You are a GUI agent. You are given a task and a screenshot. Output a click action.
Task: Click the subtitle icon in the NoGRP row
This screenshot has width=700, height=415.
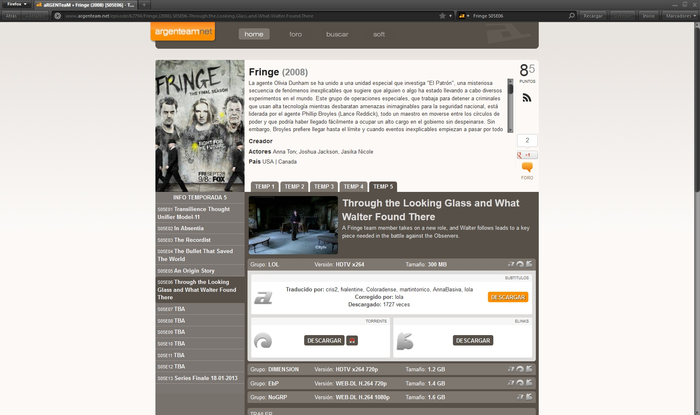pyautogui.click(x=520, y=397)
